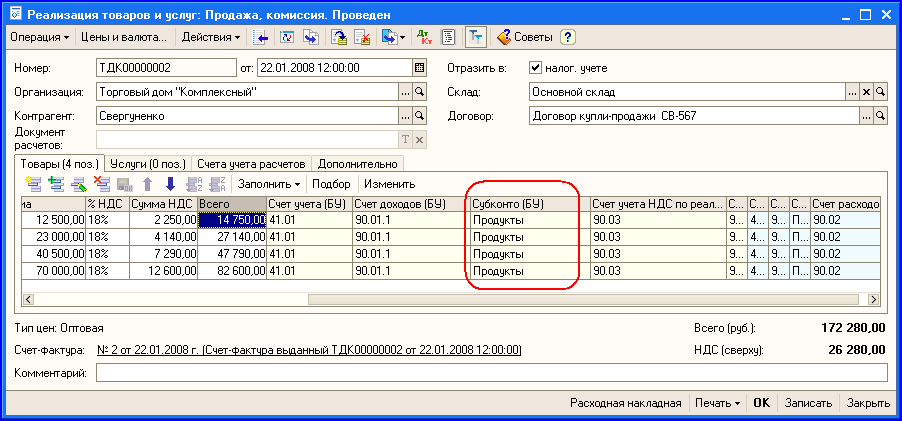Click the copy row icon with green plus
The height and width of the screenshot is (421, 902).
(56, 184)
